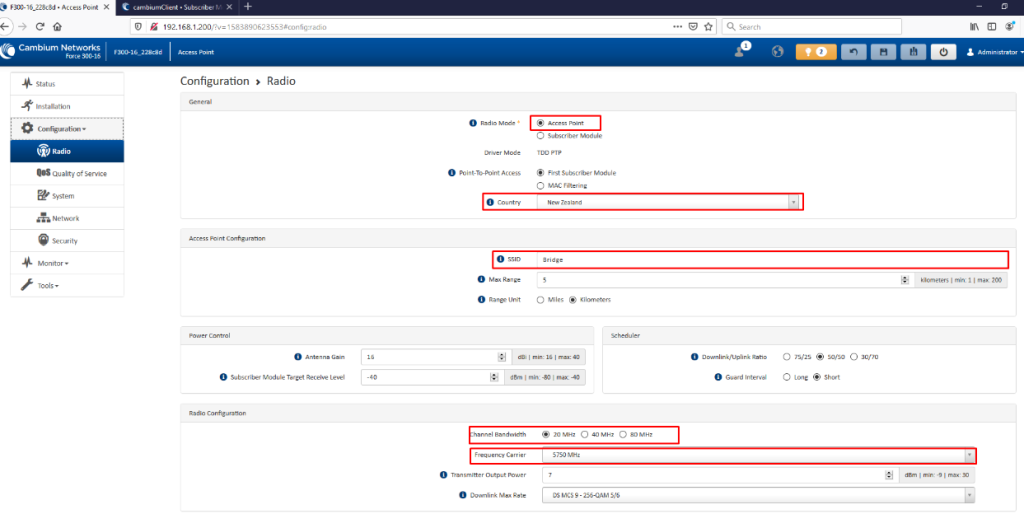Select the Subscriber Module radio mode
1024x528 pixels.
(541, 135)
